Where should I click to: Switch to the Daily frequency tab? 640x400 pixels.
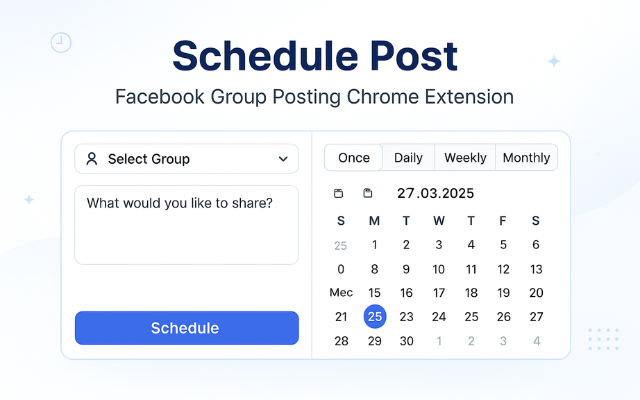tap(408, 158)
